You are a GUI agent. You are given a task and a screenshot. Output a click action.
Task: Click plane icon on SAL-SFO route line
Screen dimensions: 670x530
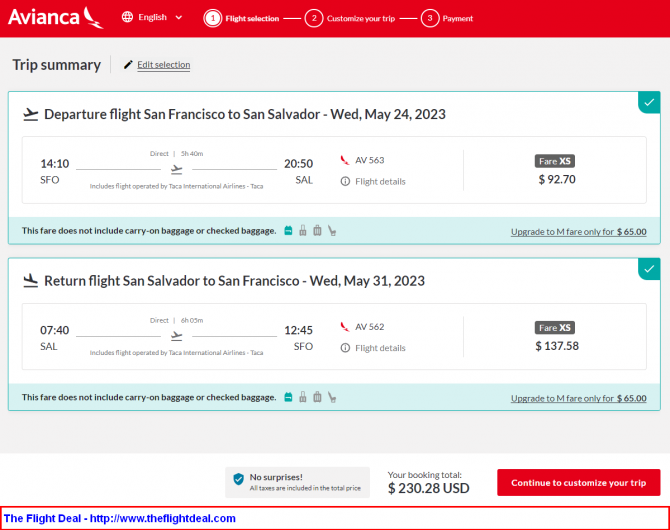176,336
